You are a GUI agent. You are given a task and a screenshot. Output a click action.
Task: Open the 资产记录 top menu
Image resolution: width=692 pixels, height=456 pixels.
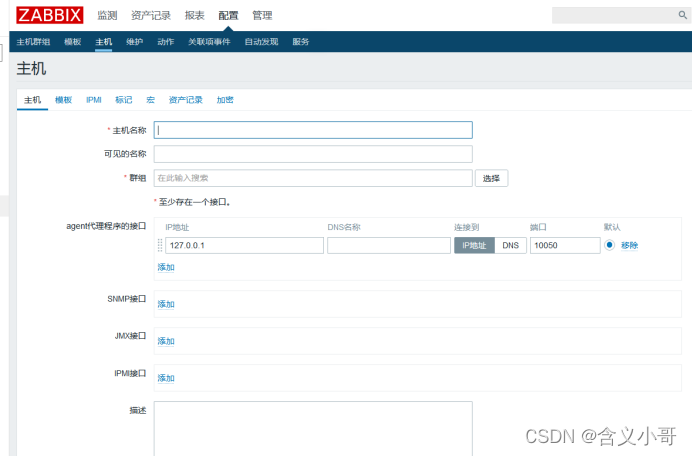pyautogui.click(x=151, y=15)
